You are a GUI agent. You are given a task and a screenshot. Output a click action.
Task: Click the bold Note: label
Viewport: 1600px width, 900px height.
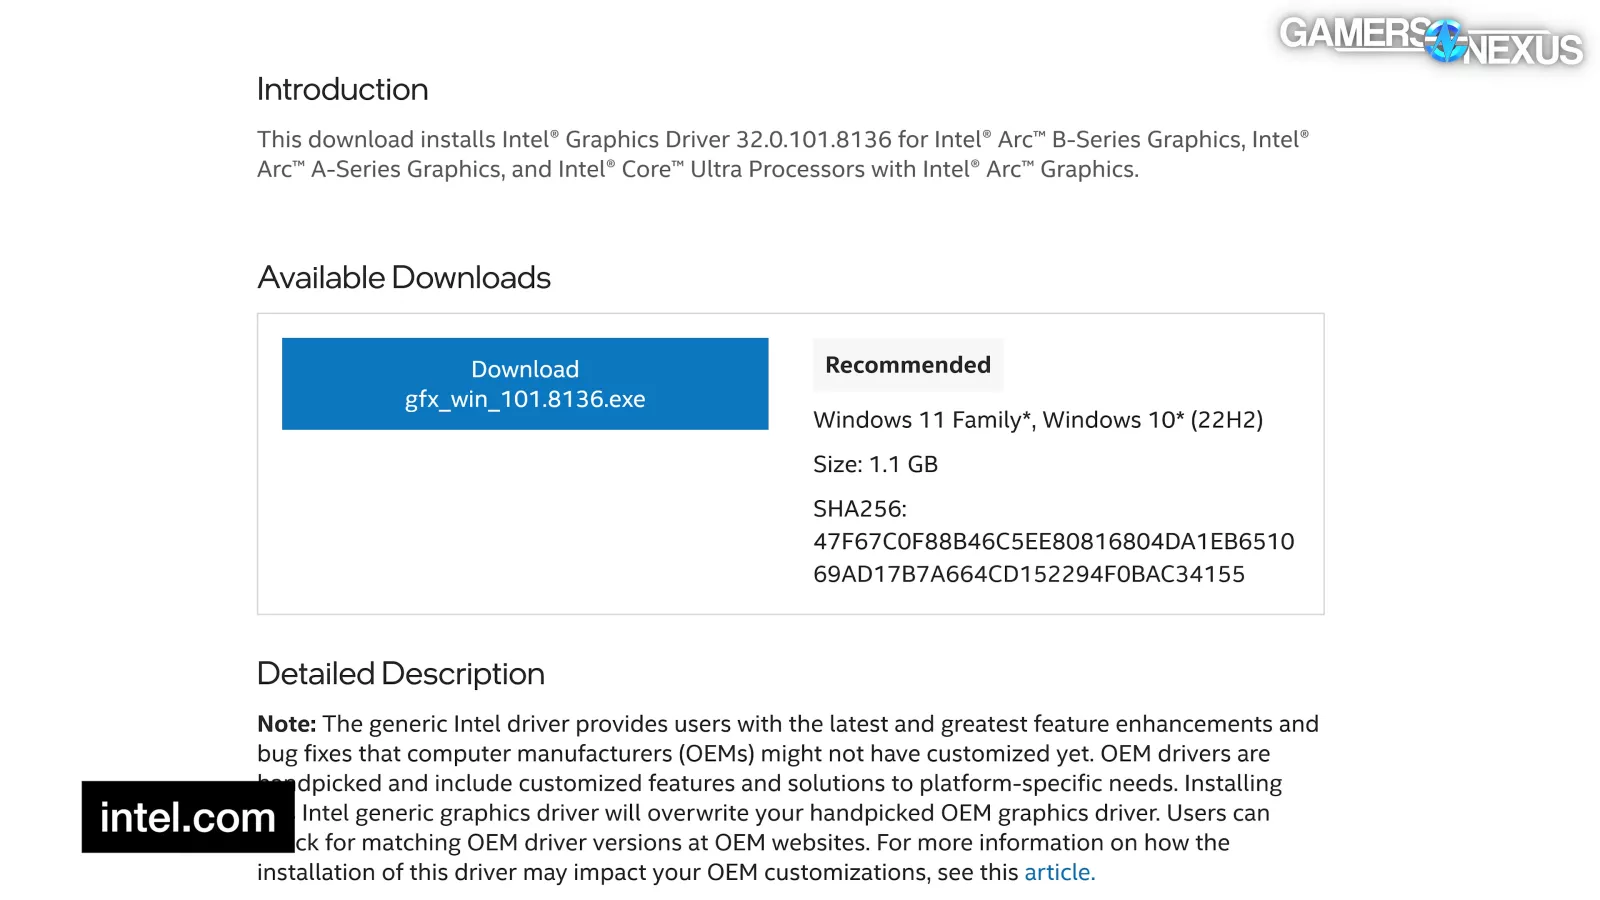pos(286,724)
